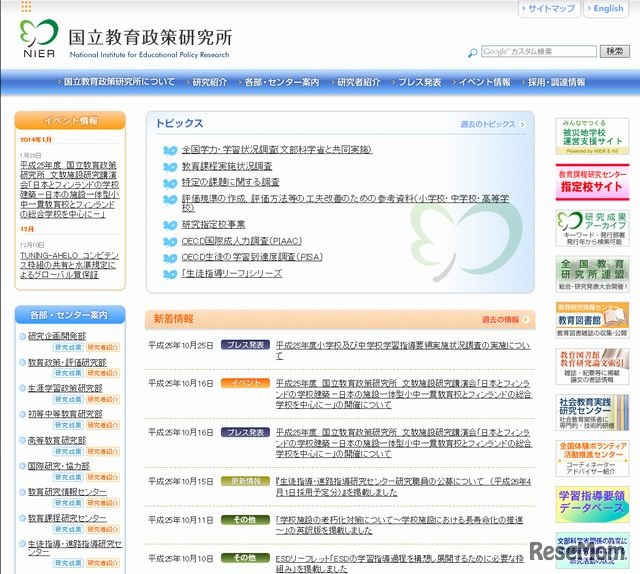Image resolution: width=640 pixels, height=574 pixels.
Task: Click プレス発表 tag for 10月25日 entry
Action: (x=245, y=345)
